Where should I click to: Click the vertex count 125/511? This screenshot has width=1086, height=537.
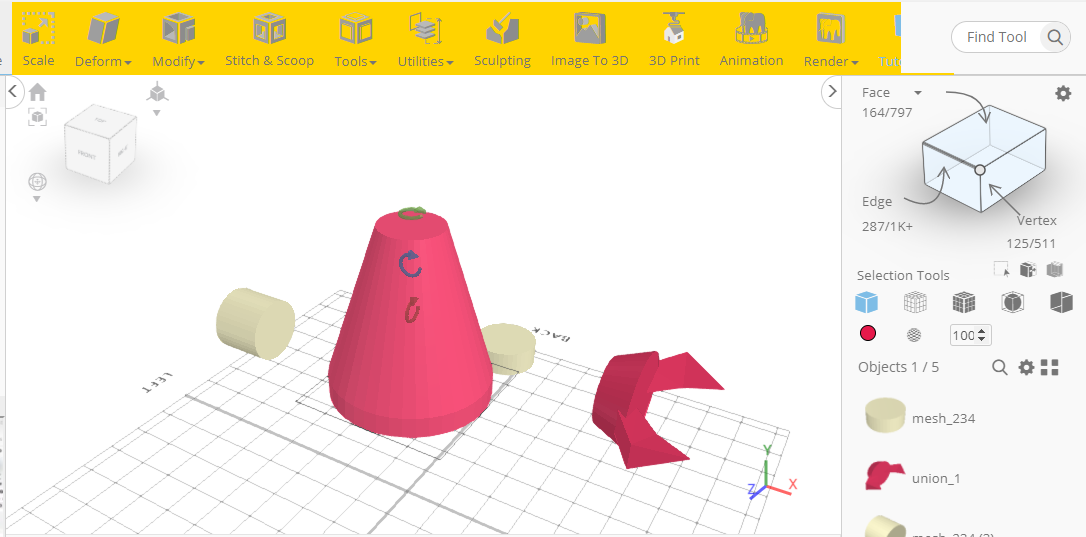coord(1031,243)
